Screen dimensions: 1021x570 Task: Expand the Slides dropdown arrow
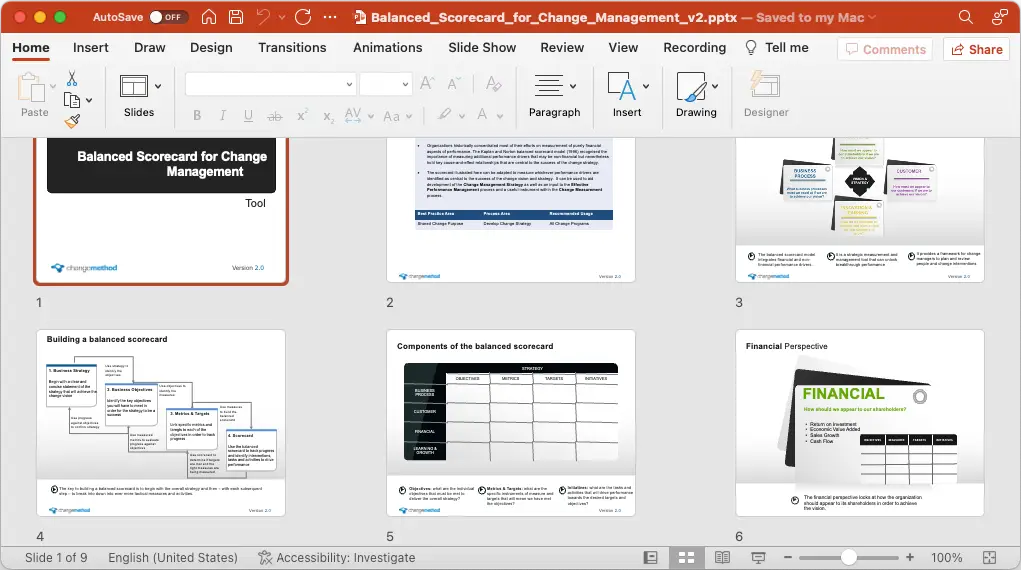point(158,86)
